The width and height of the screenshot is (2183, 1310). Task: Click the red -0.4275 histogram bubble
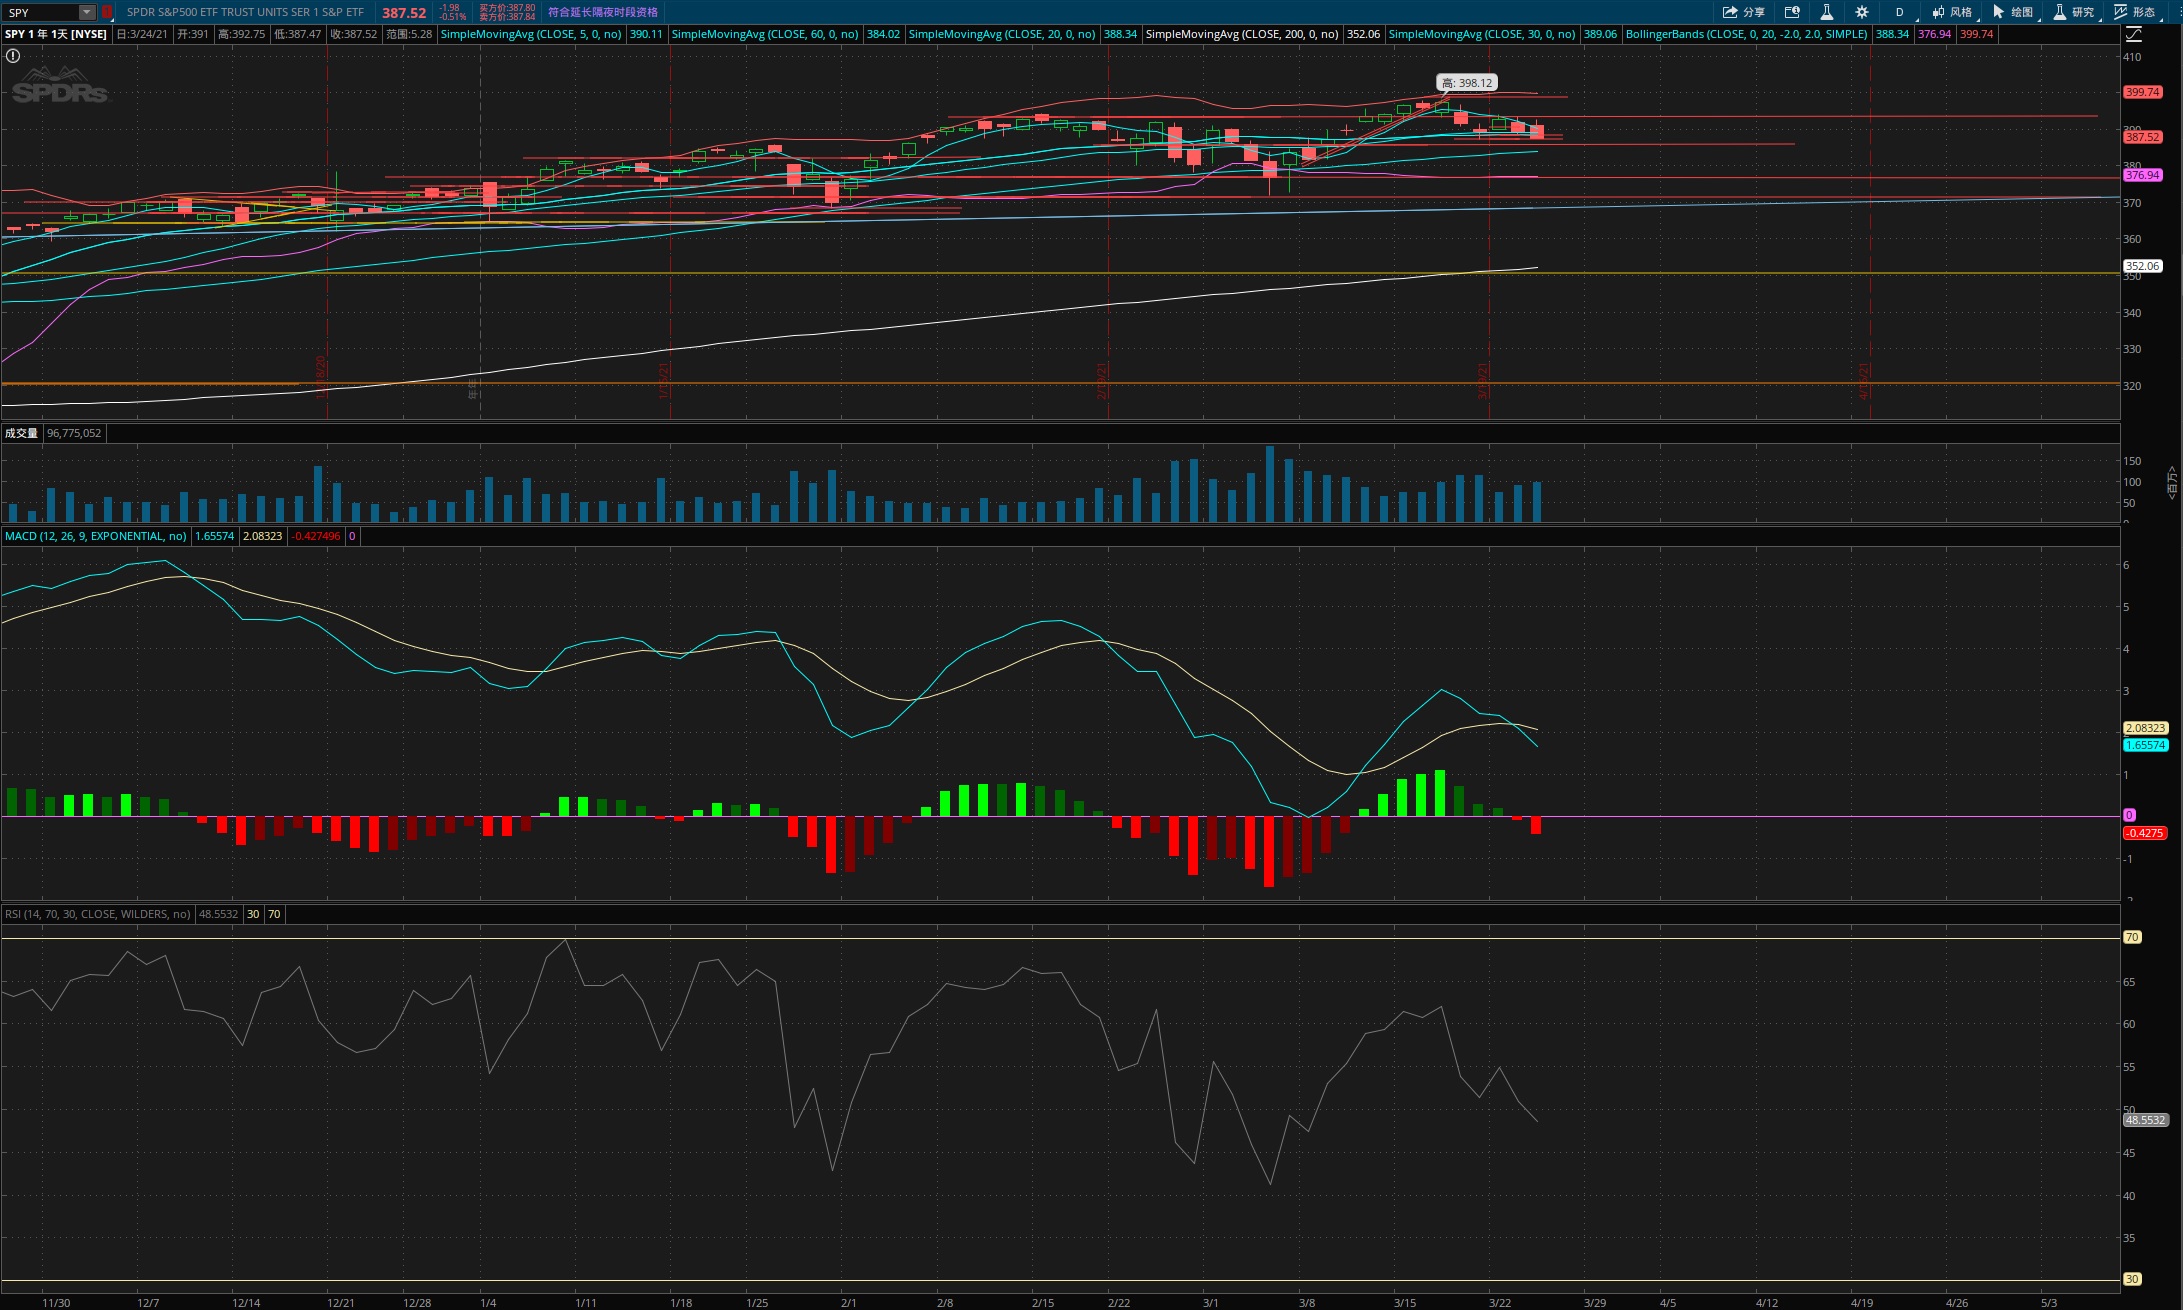(2144, 833)
